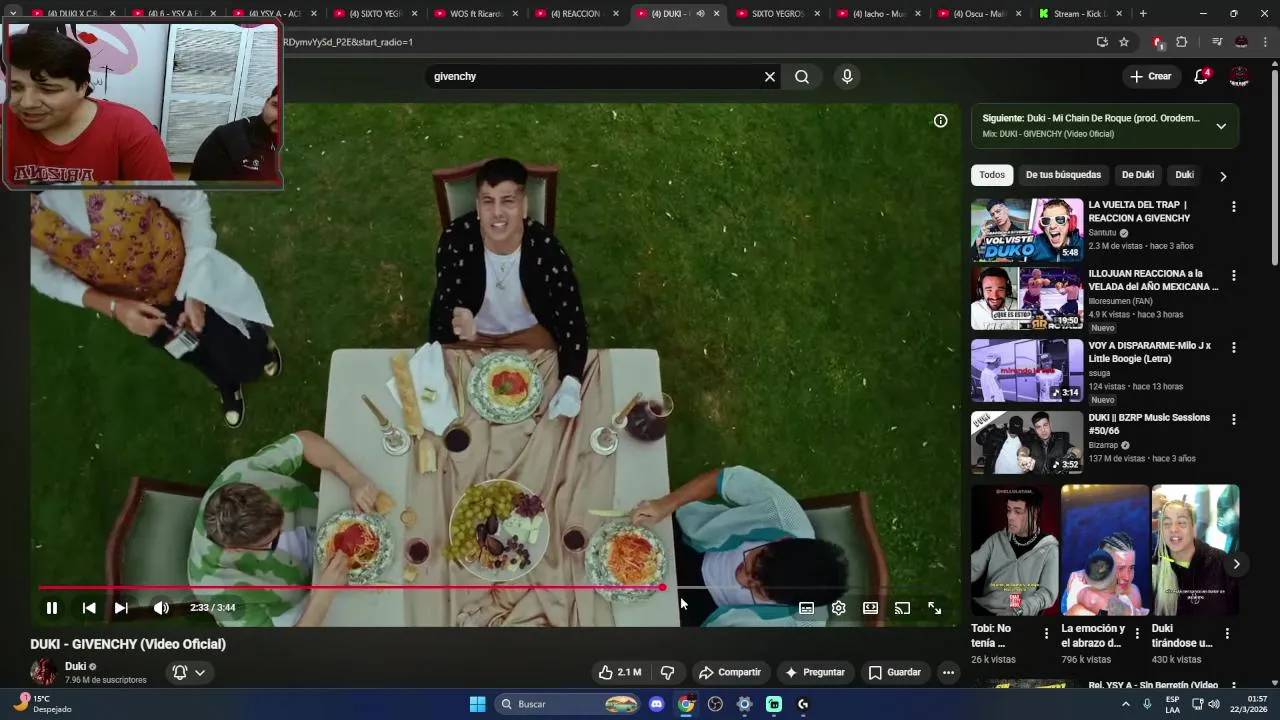The width and height of the screenshot is (1280, 720).
Task: Switch to the REACCION tab
Action: 578,14
